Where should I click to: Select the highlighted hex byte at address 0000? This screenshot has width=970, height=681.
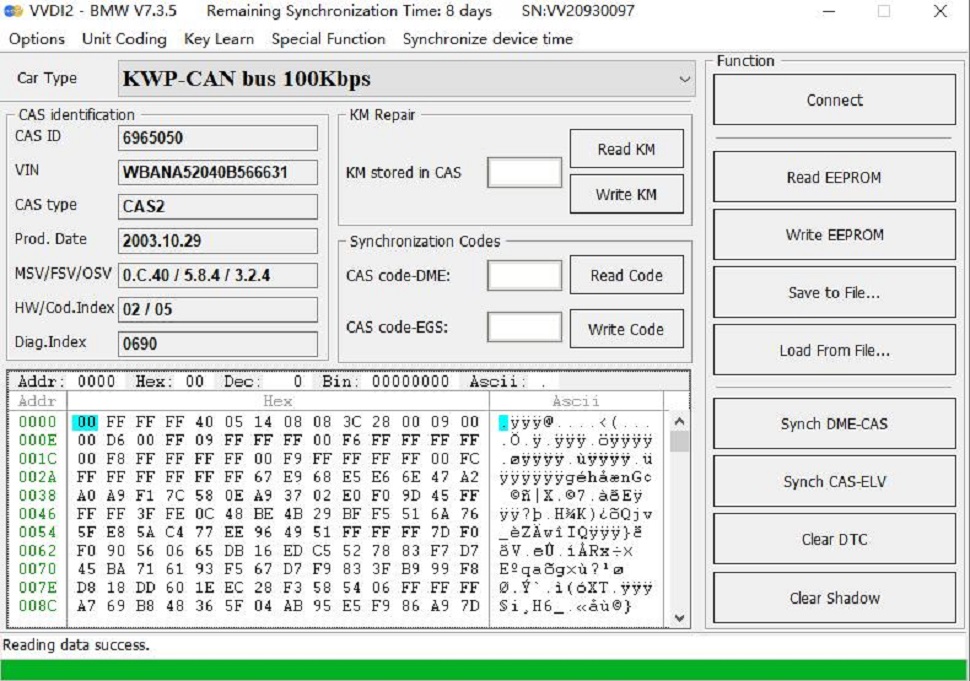click(x=86, y=422)
